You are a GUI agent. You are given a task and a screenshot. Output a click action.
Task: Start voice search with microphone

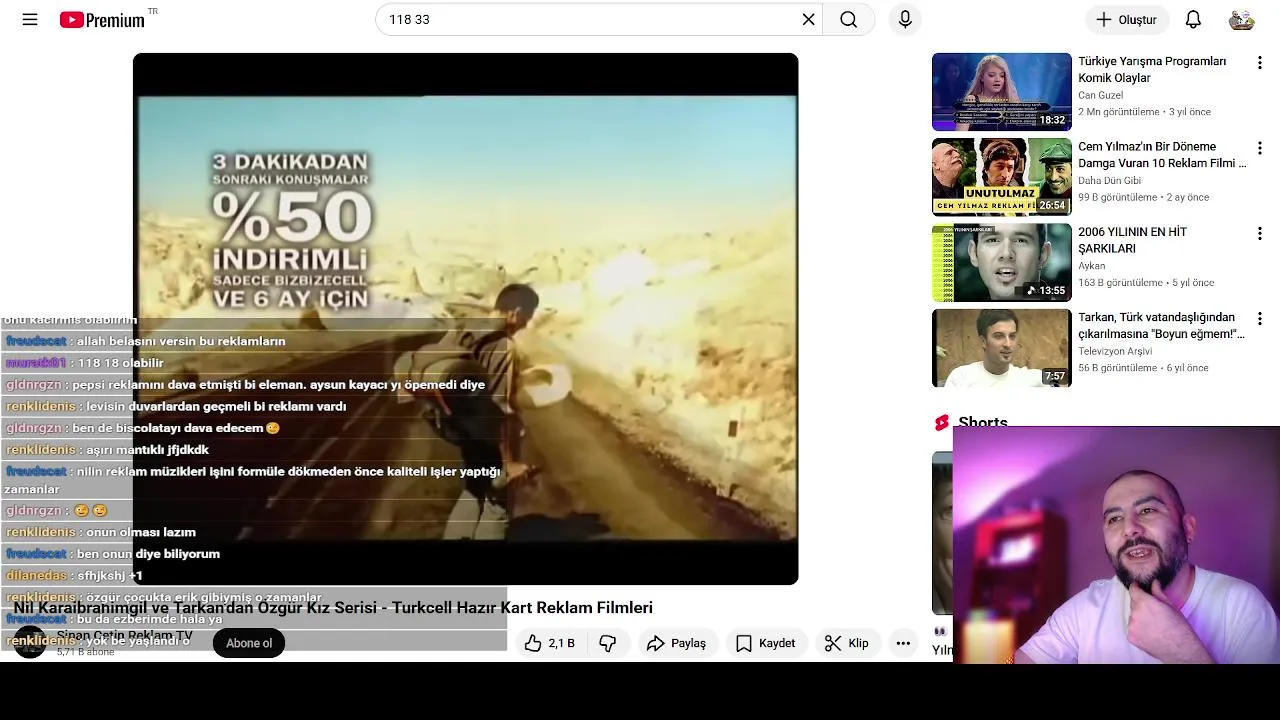coord(905,20)
